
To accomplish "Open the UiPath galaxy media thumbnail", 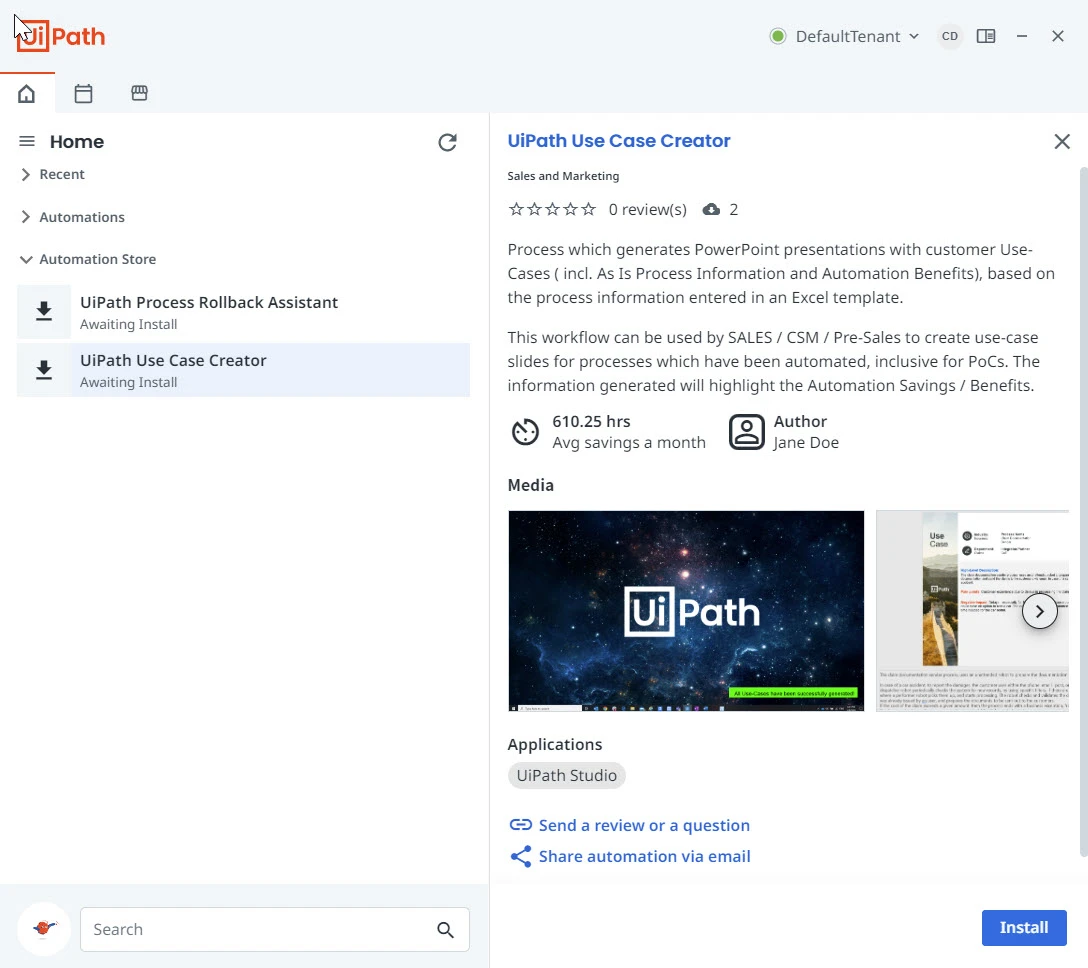I will [x=686, y=611].
